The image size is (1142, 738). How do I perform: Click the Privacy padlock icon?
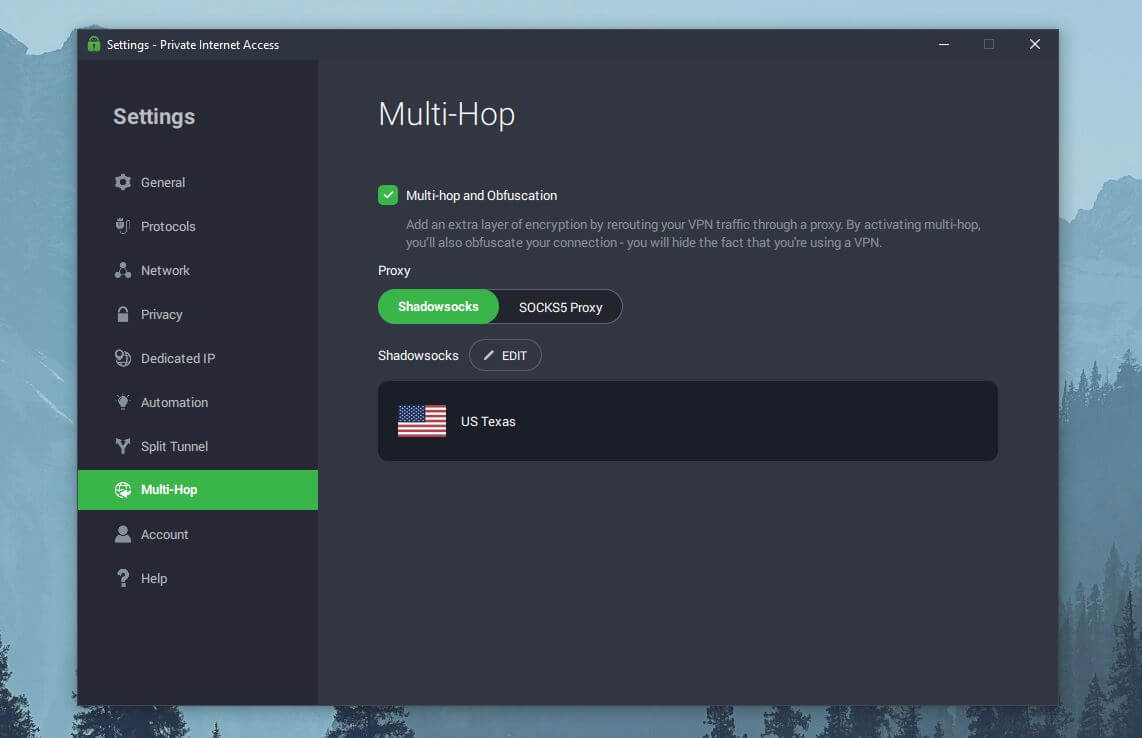tap(123, 314)
